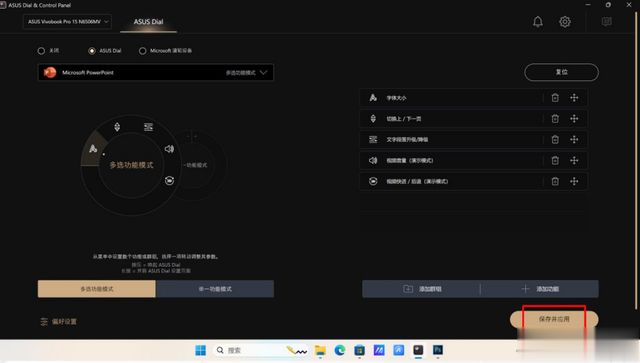This screenshot has width=640, height=363.
Task: Expand the Microsoft PowerPoint app dropdown
Action: click(156, 72)
